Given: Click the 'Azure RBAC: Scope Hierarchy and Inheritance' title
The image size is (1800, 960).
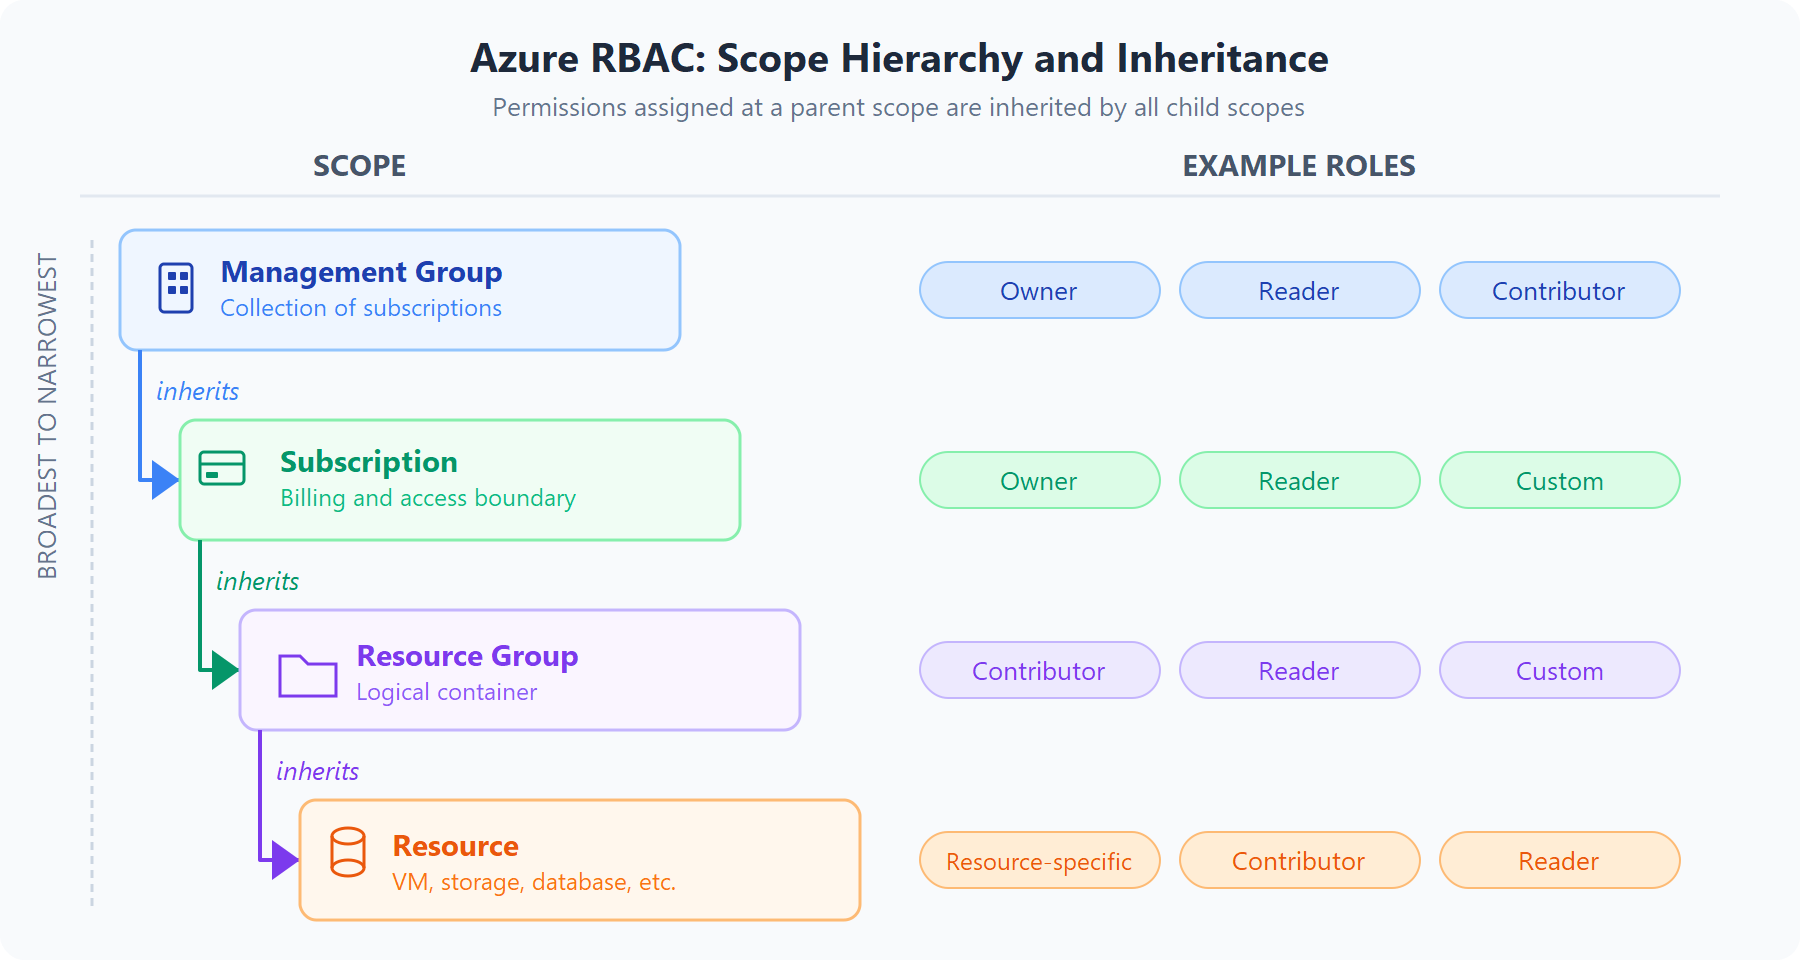Looking at the screenshot, I should (x=899, y=59).
